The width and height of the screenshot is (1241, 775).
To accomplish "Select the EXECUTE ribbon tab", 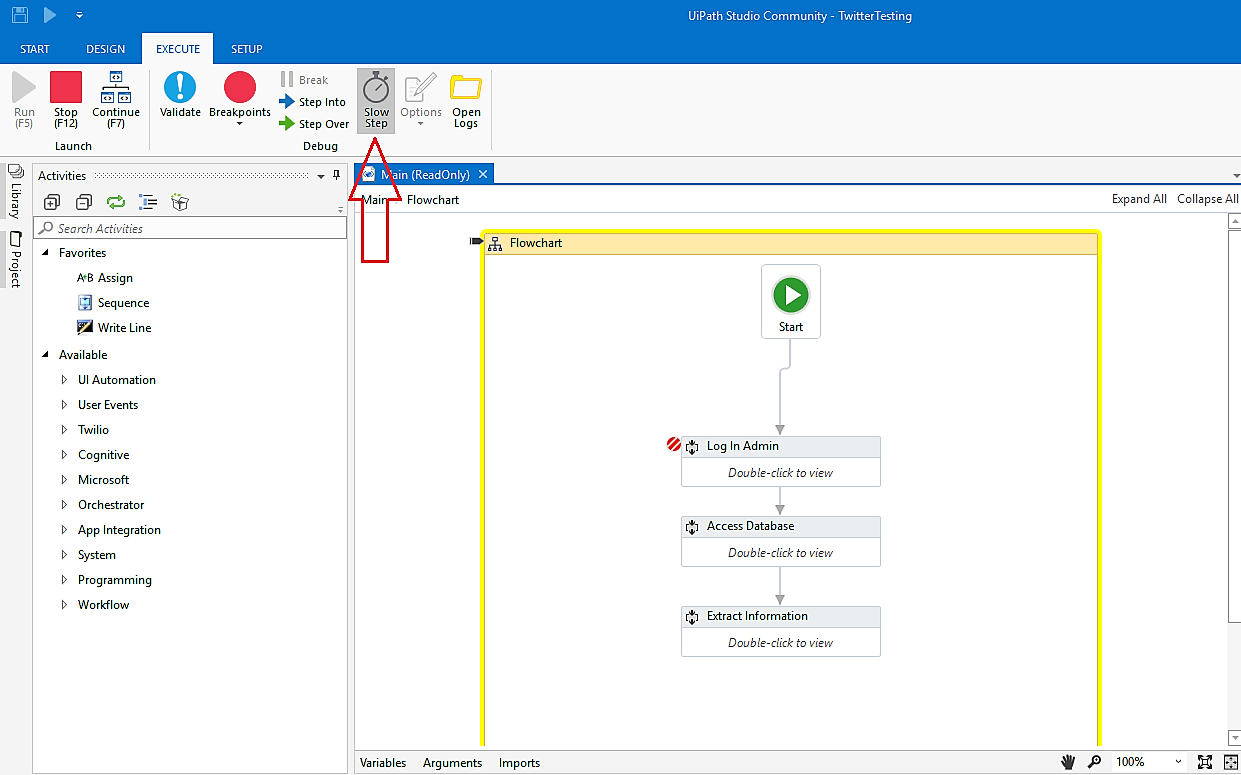I will click(x=178, y=49).
